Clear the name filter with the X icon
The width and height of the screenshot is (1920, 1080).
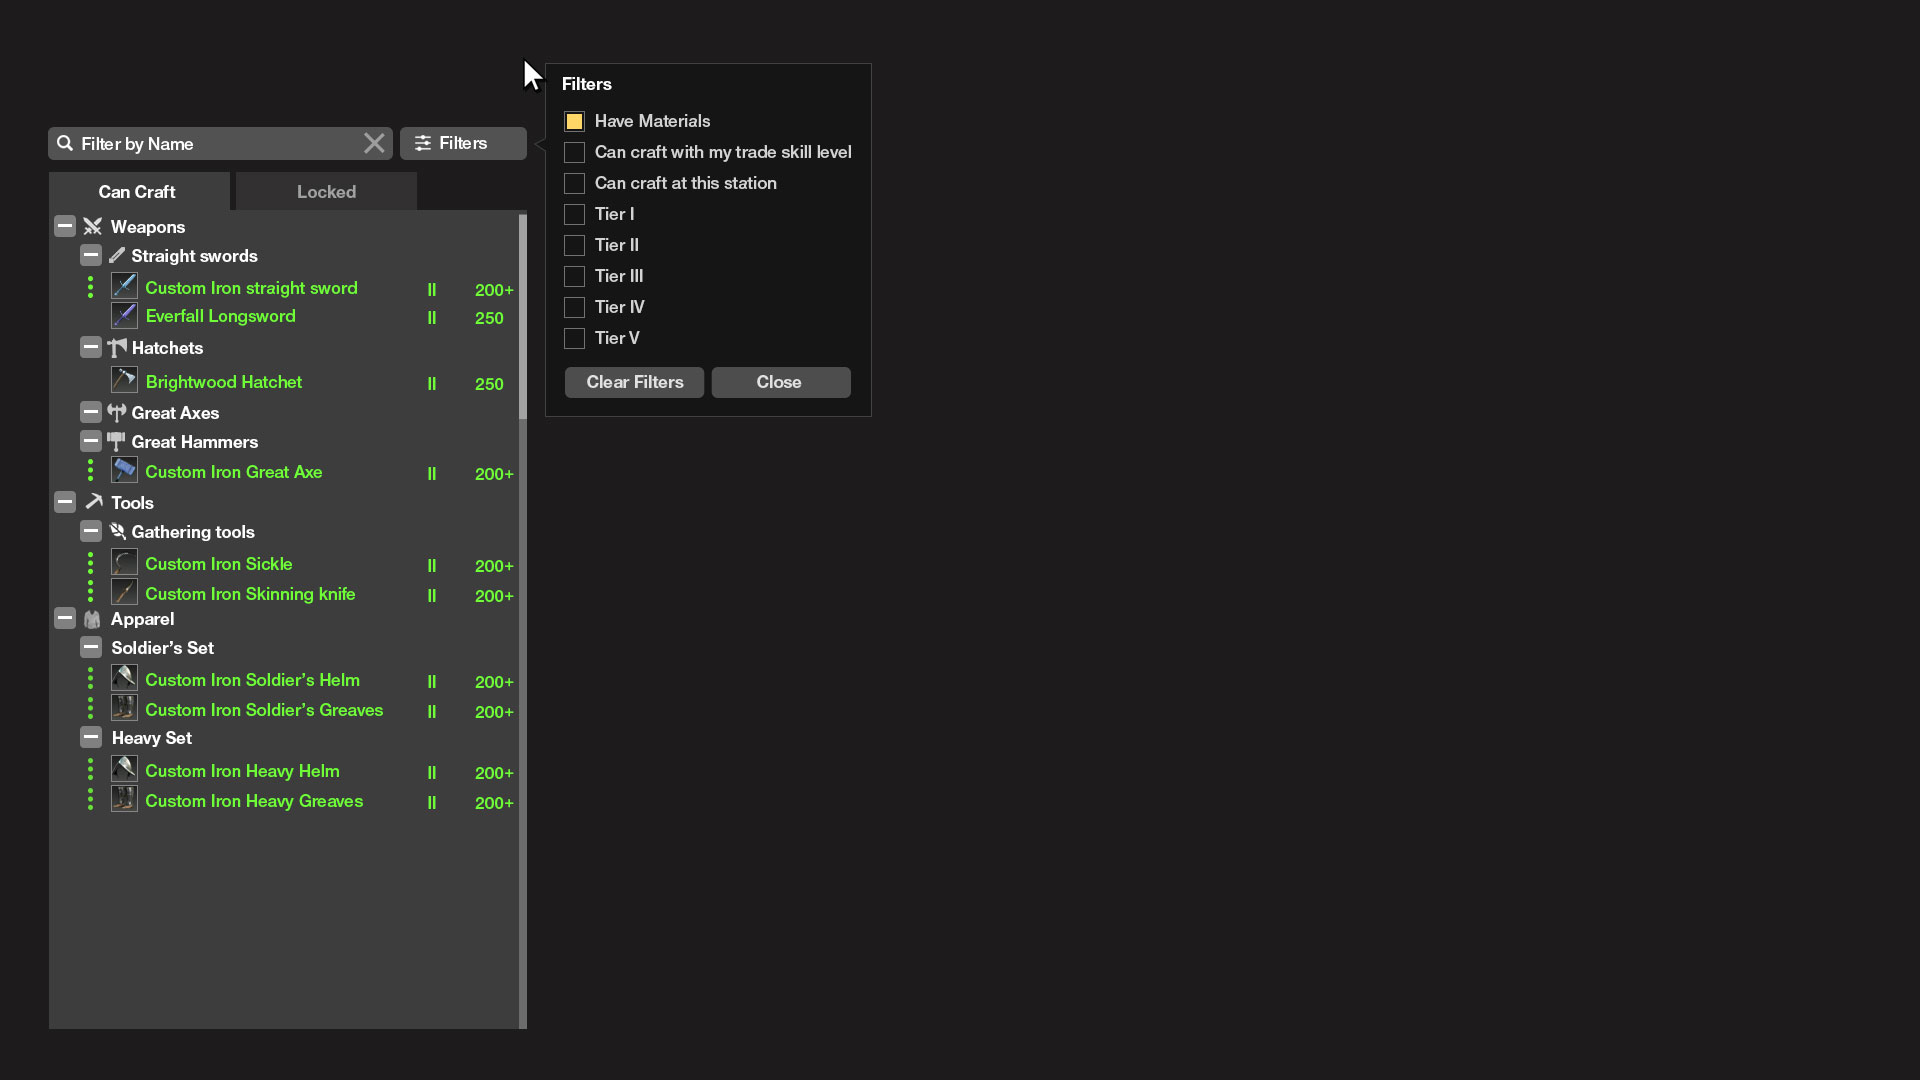pos(374,144)
